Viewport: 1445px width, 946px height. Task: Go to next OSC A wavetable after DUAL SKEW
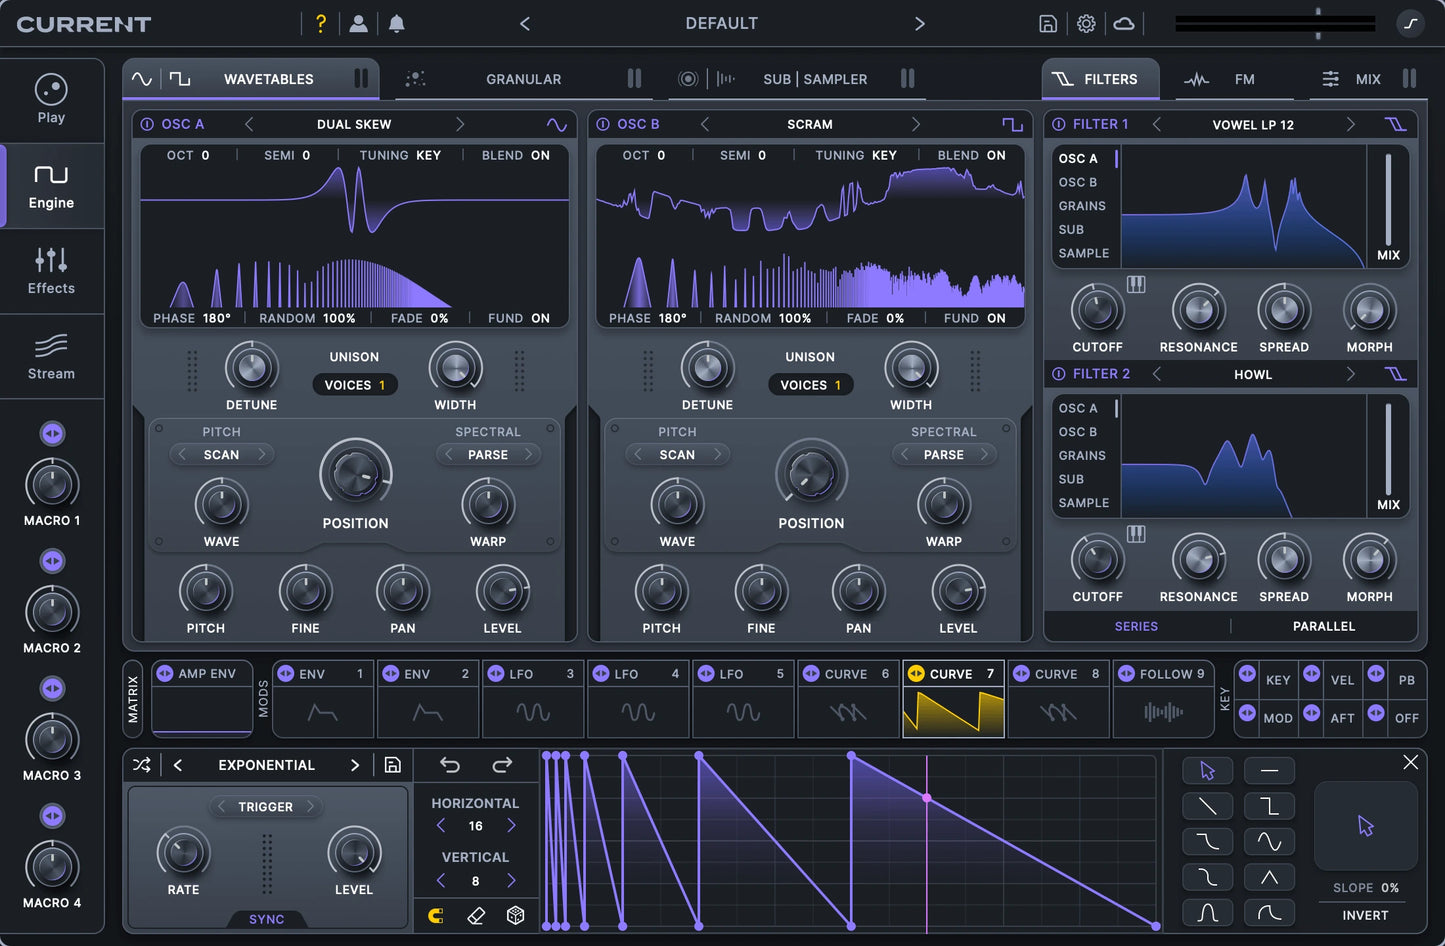pos(460,124)
